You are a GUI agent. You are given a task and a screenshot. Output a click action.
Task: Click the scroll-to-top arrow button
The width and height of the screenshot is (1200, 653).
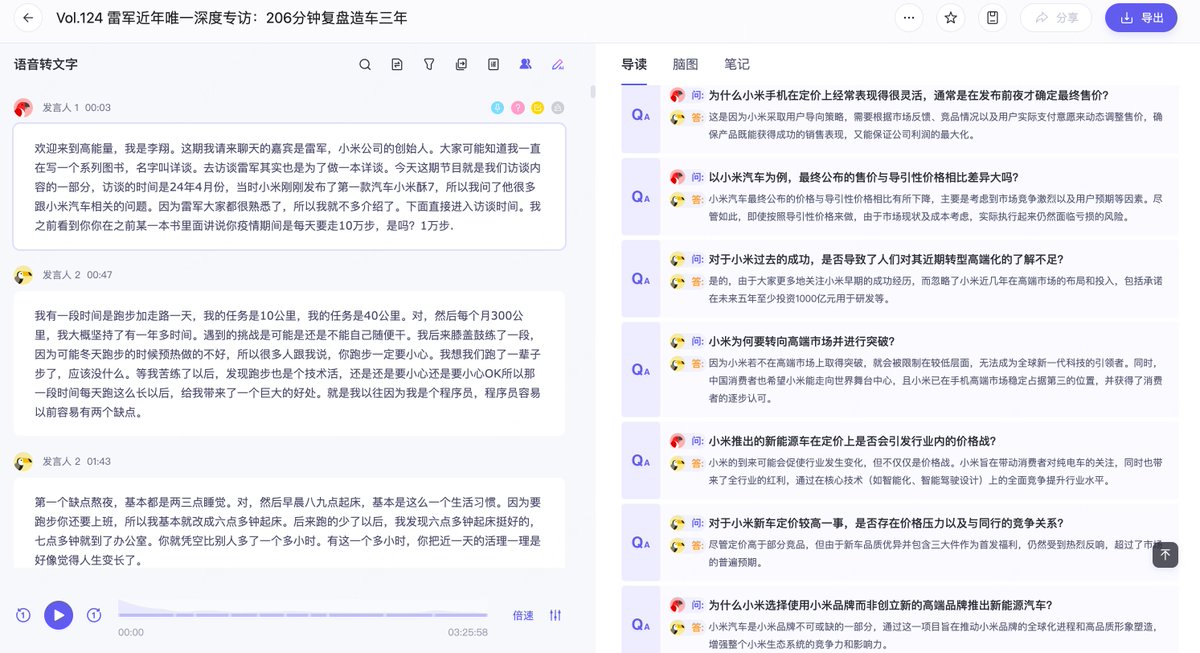tap(1166, 555)
